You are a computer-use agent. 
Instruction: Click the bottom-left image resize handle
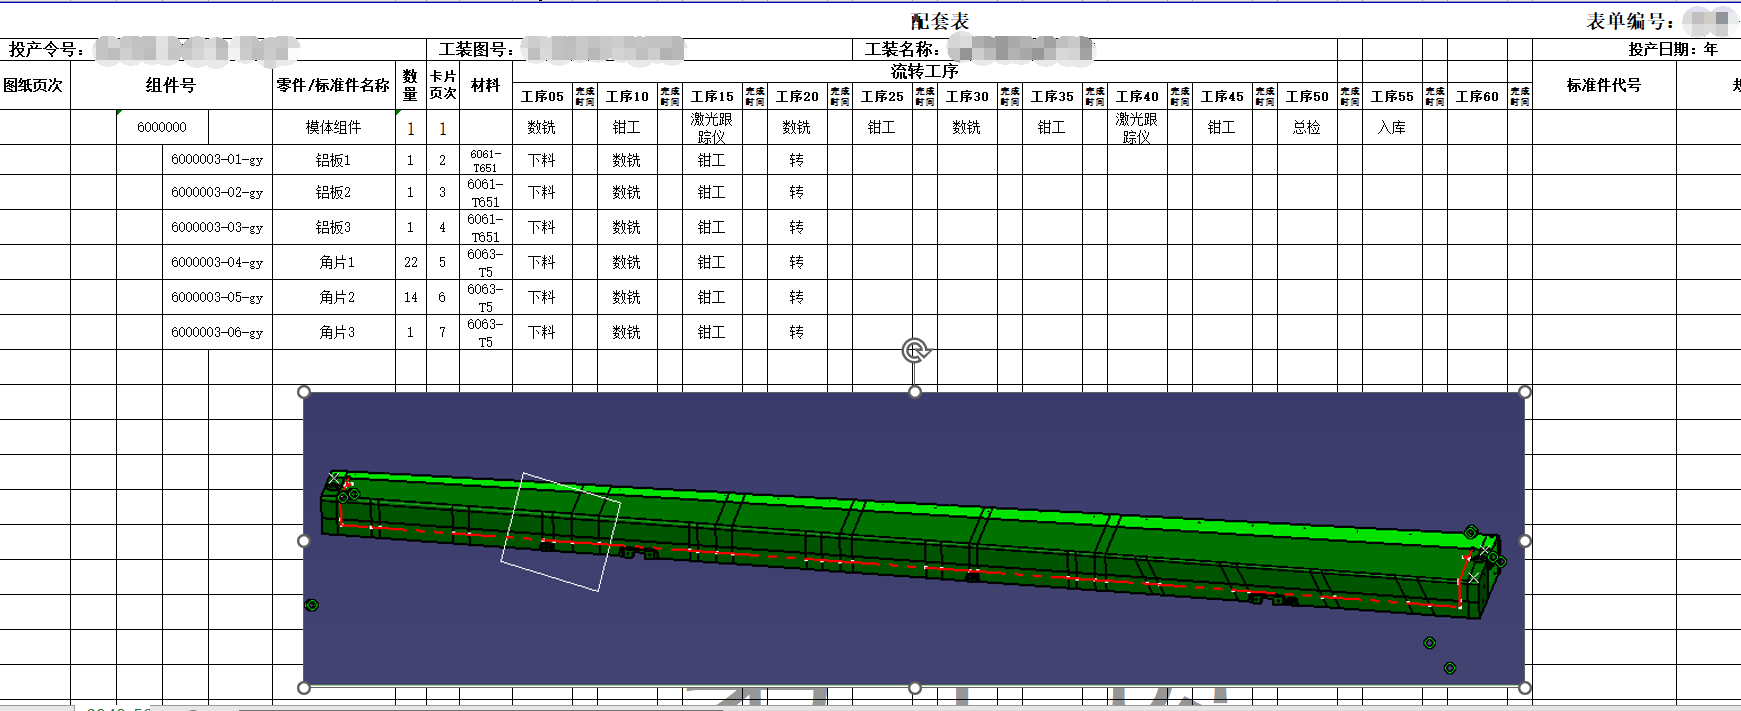304,688
